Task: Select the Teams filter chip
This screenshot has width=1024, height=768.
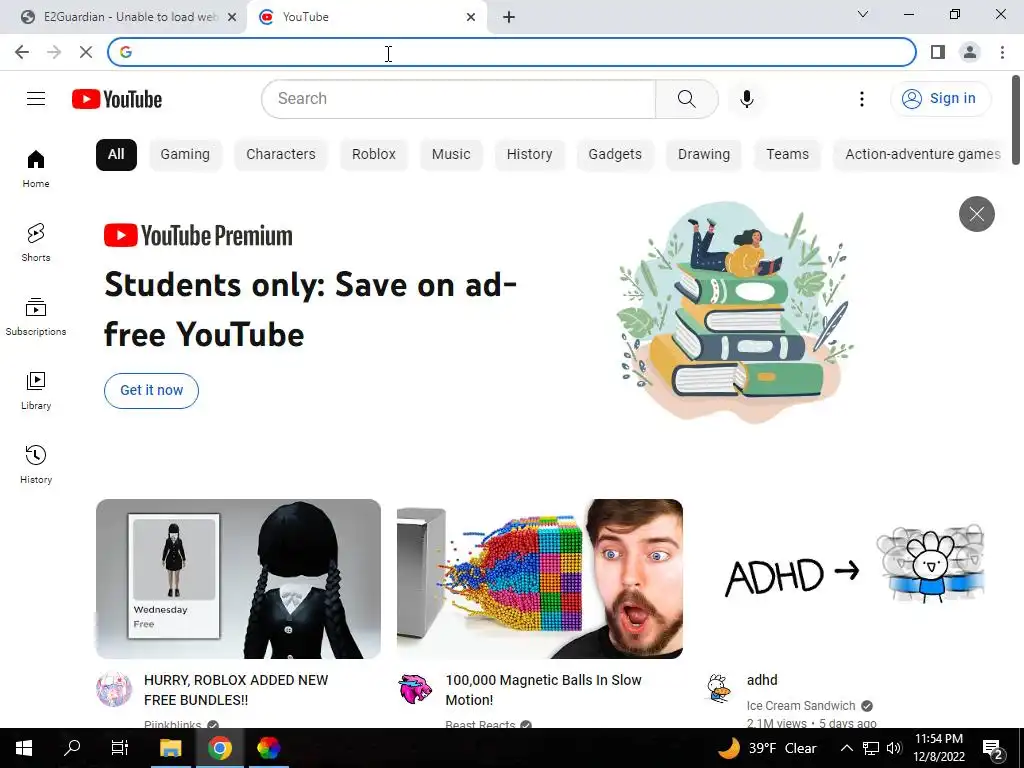Action: pos(788,155)
